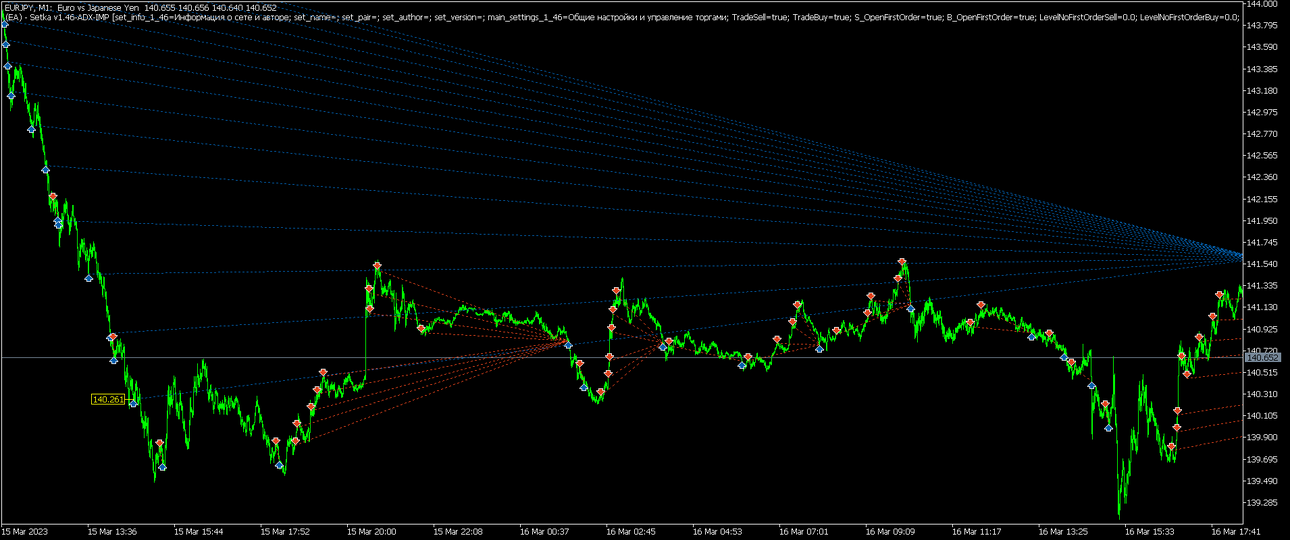Click the 15 Mar 20:00 time label
This screenshot has width=1290, height=540.
(x=371, y=532)
